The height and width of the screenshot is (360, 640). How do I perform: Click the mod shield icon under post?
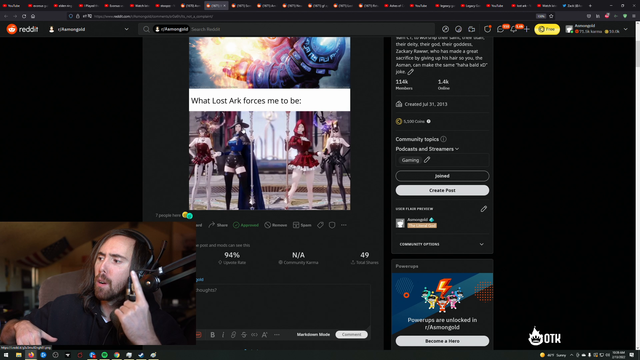332,225
